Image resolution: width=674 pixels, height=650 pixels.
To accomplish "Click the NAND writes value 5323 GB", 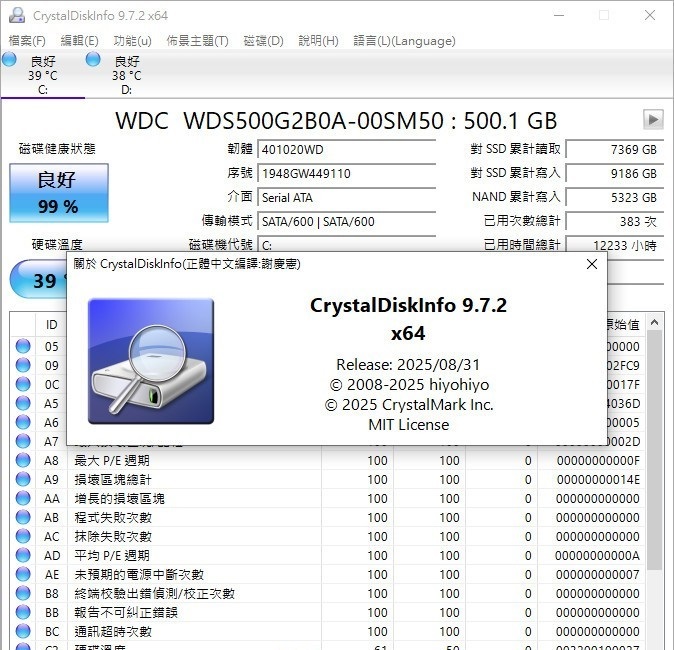I will click(614, 198).
